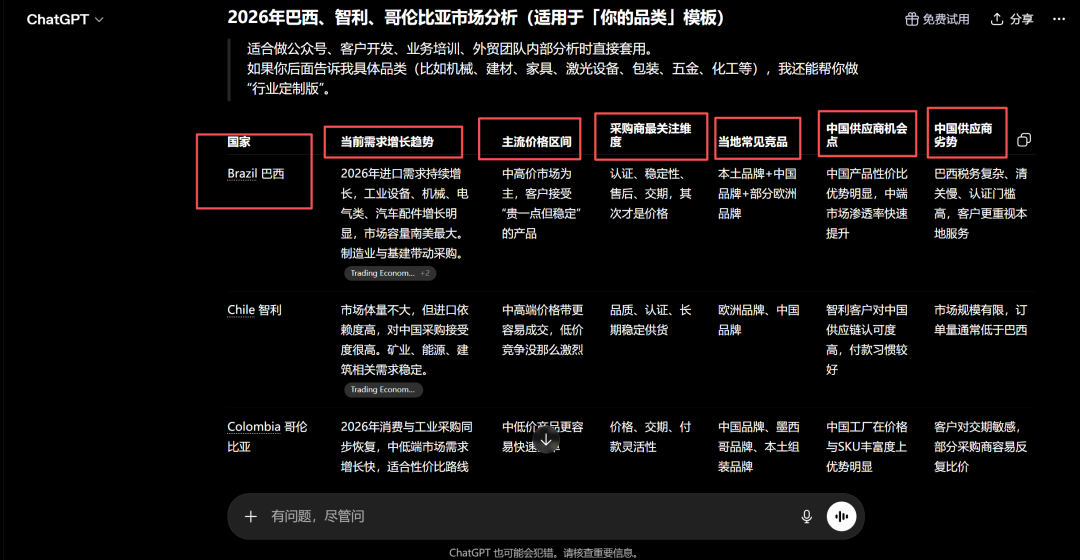Image resolution: width=1080 pixels, height=560 pixels.
Task: Click Colombia cell 中国品牌、墨西哥品牌、本土组装品牌
Action: coord(758,447)
